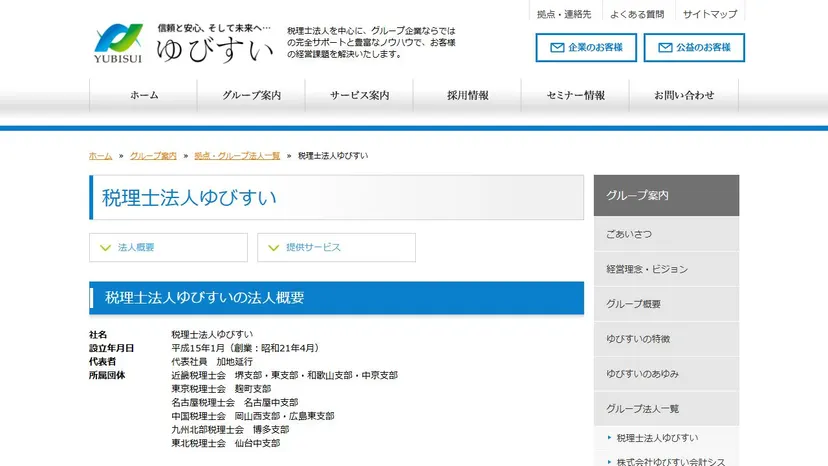Click the 中国税理士会 affiliation line
The image size is (828, 466).
coord(252,416)
